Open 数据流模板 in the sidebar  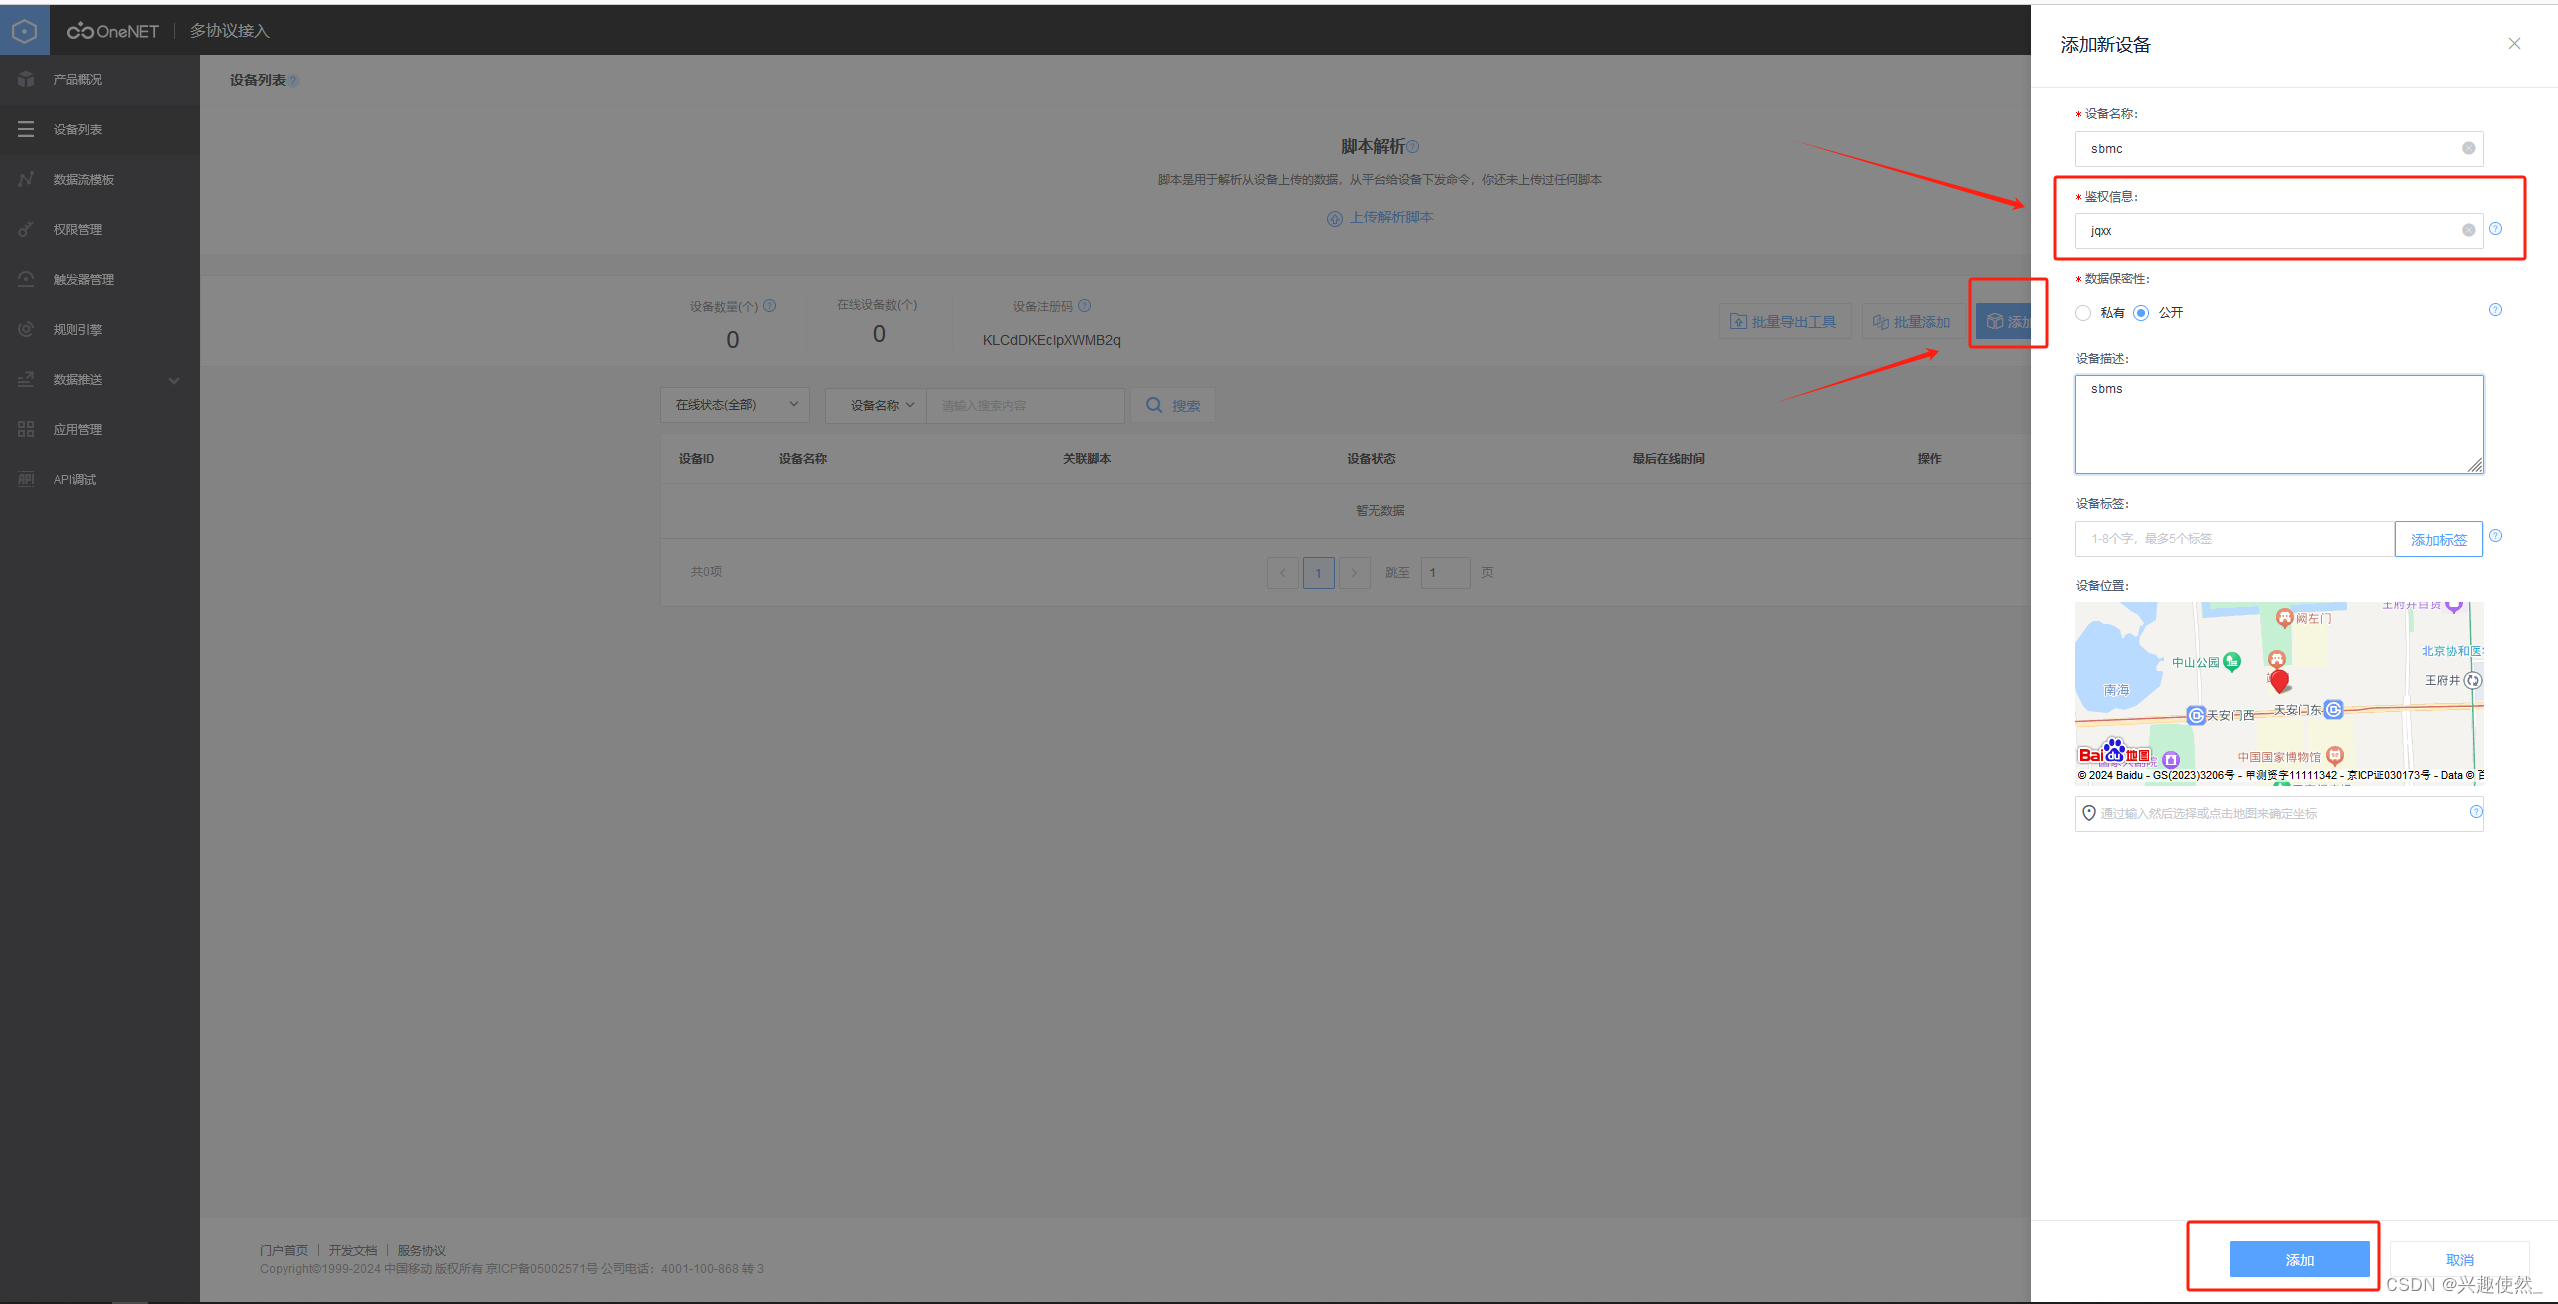[x=84, y=180]
